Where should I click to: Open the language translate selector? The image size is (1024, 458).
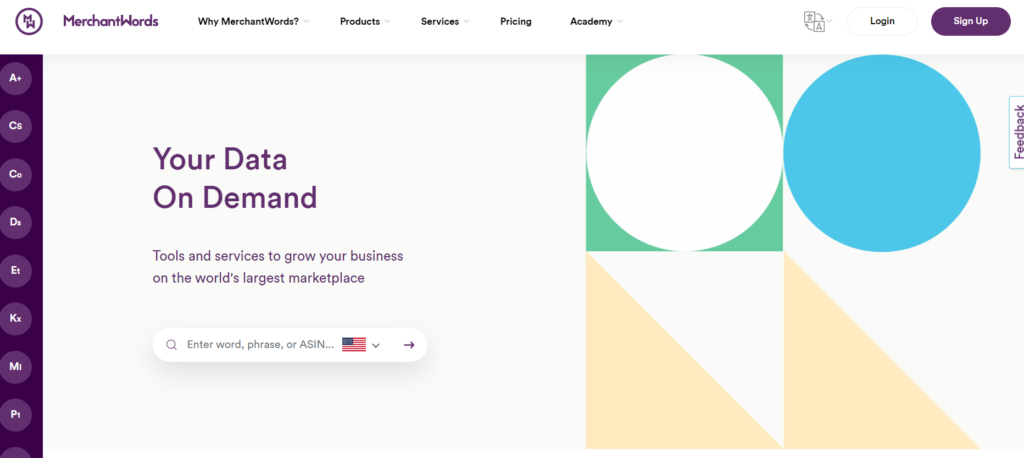[818, 21]
